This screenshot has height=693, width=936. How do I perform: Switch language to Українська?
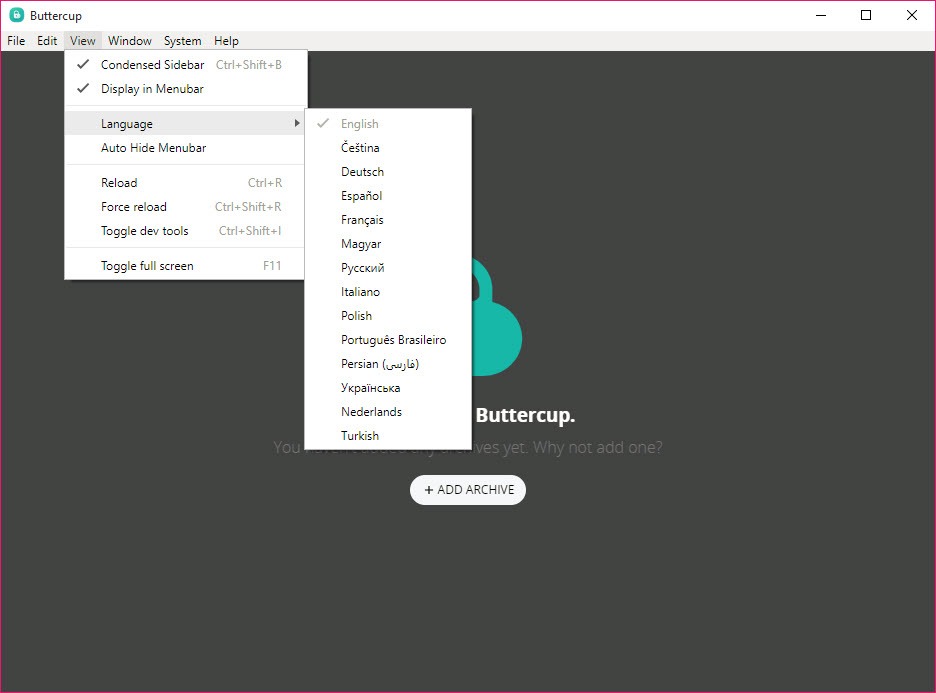click(388, 388)
